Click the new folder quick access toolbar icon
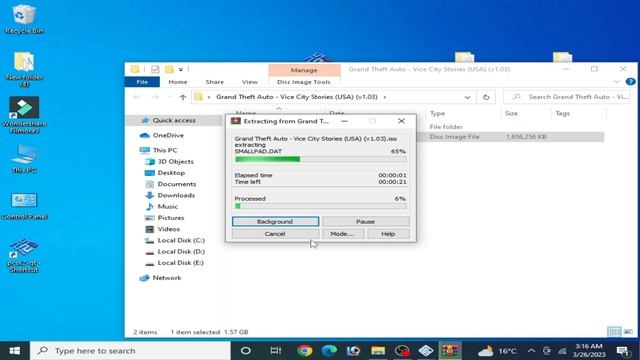640x360 pixels. [x=169, y=69]
